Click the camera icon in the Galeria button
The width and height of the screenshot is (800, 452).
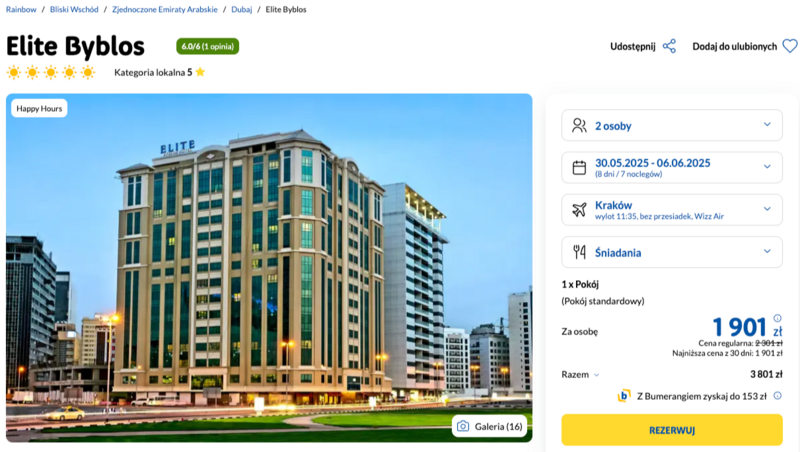[x=463, y=426]
